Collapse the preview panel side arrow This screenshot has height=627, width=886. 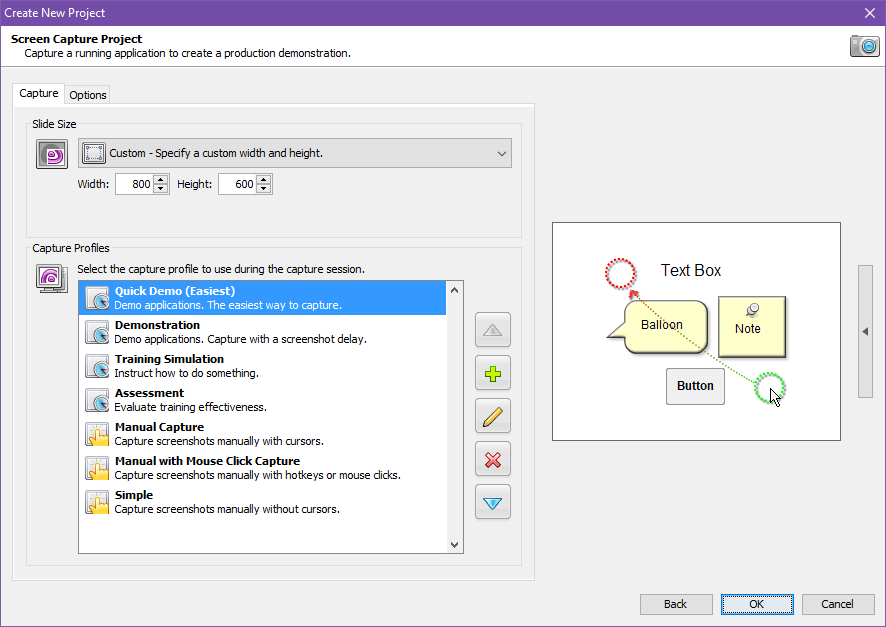coord(865,331)
